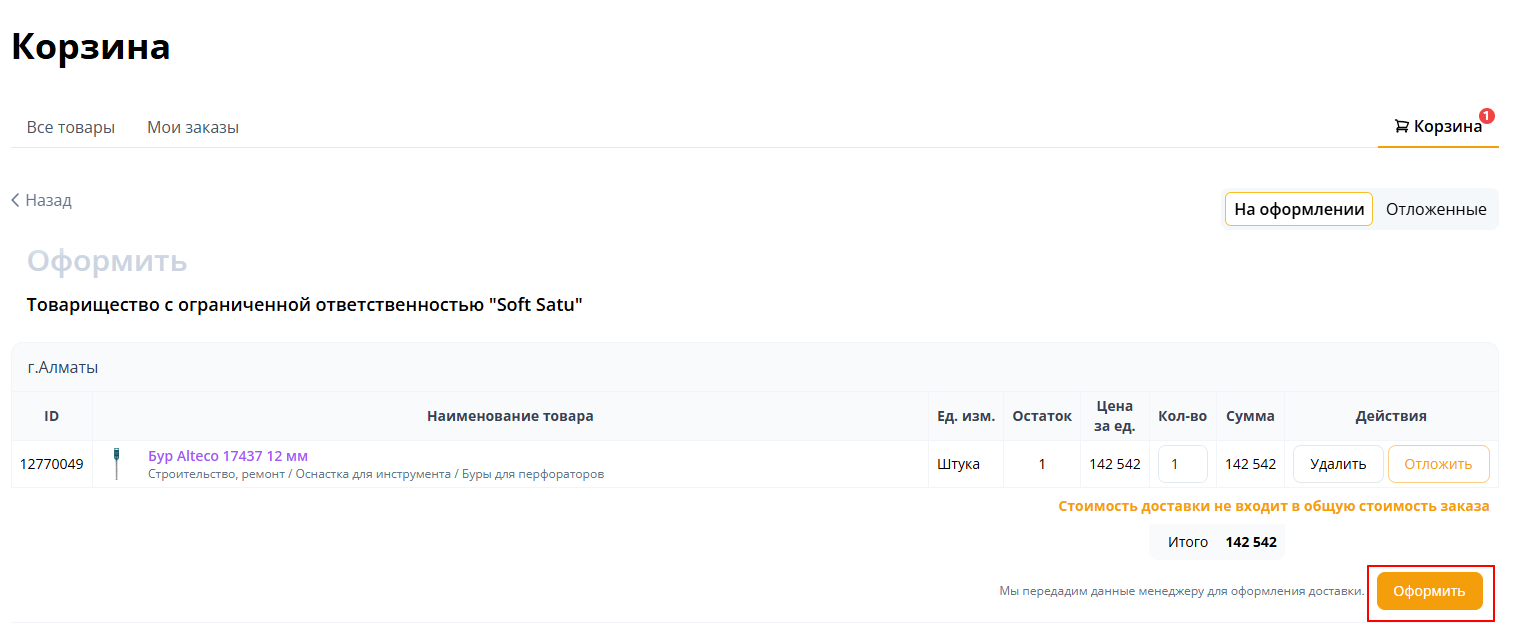Click the Сумма column header

click(x=1251, y=416)
